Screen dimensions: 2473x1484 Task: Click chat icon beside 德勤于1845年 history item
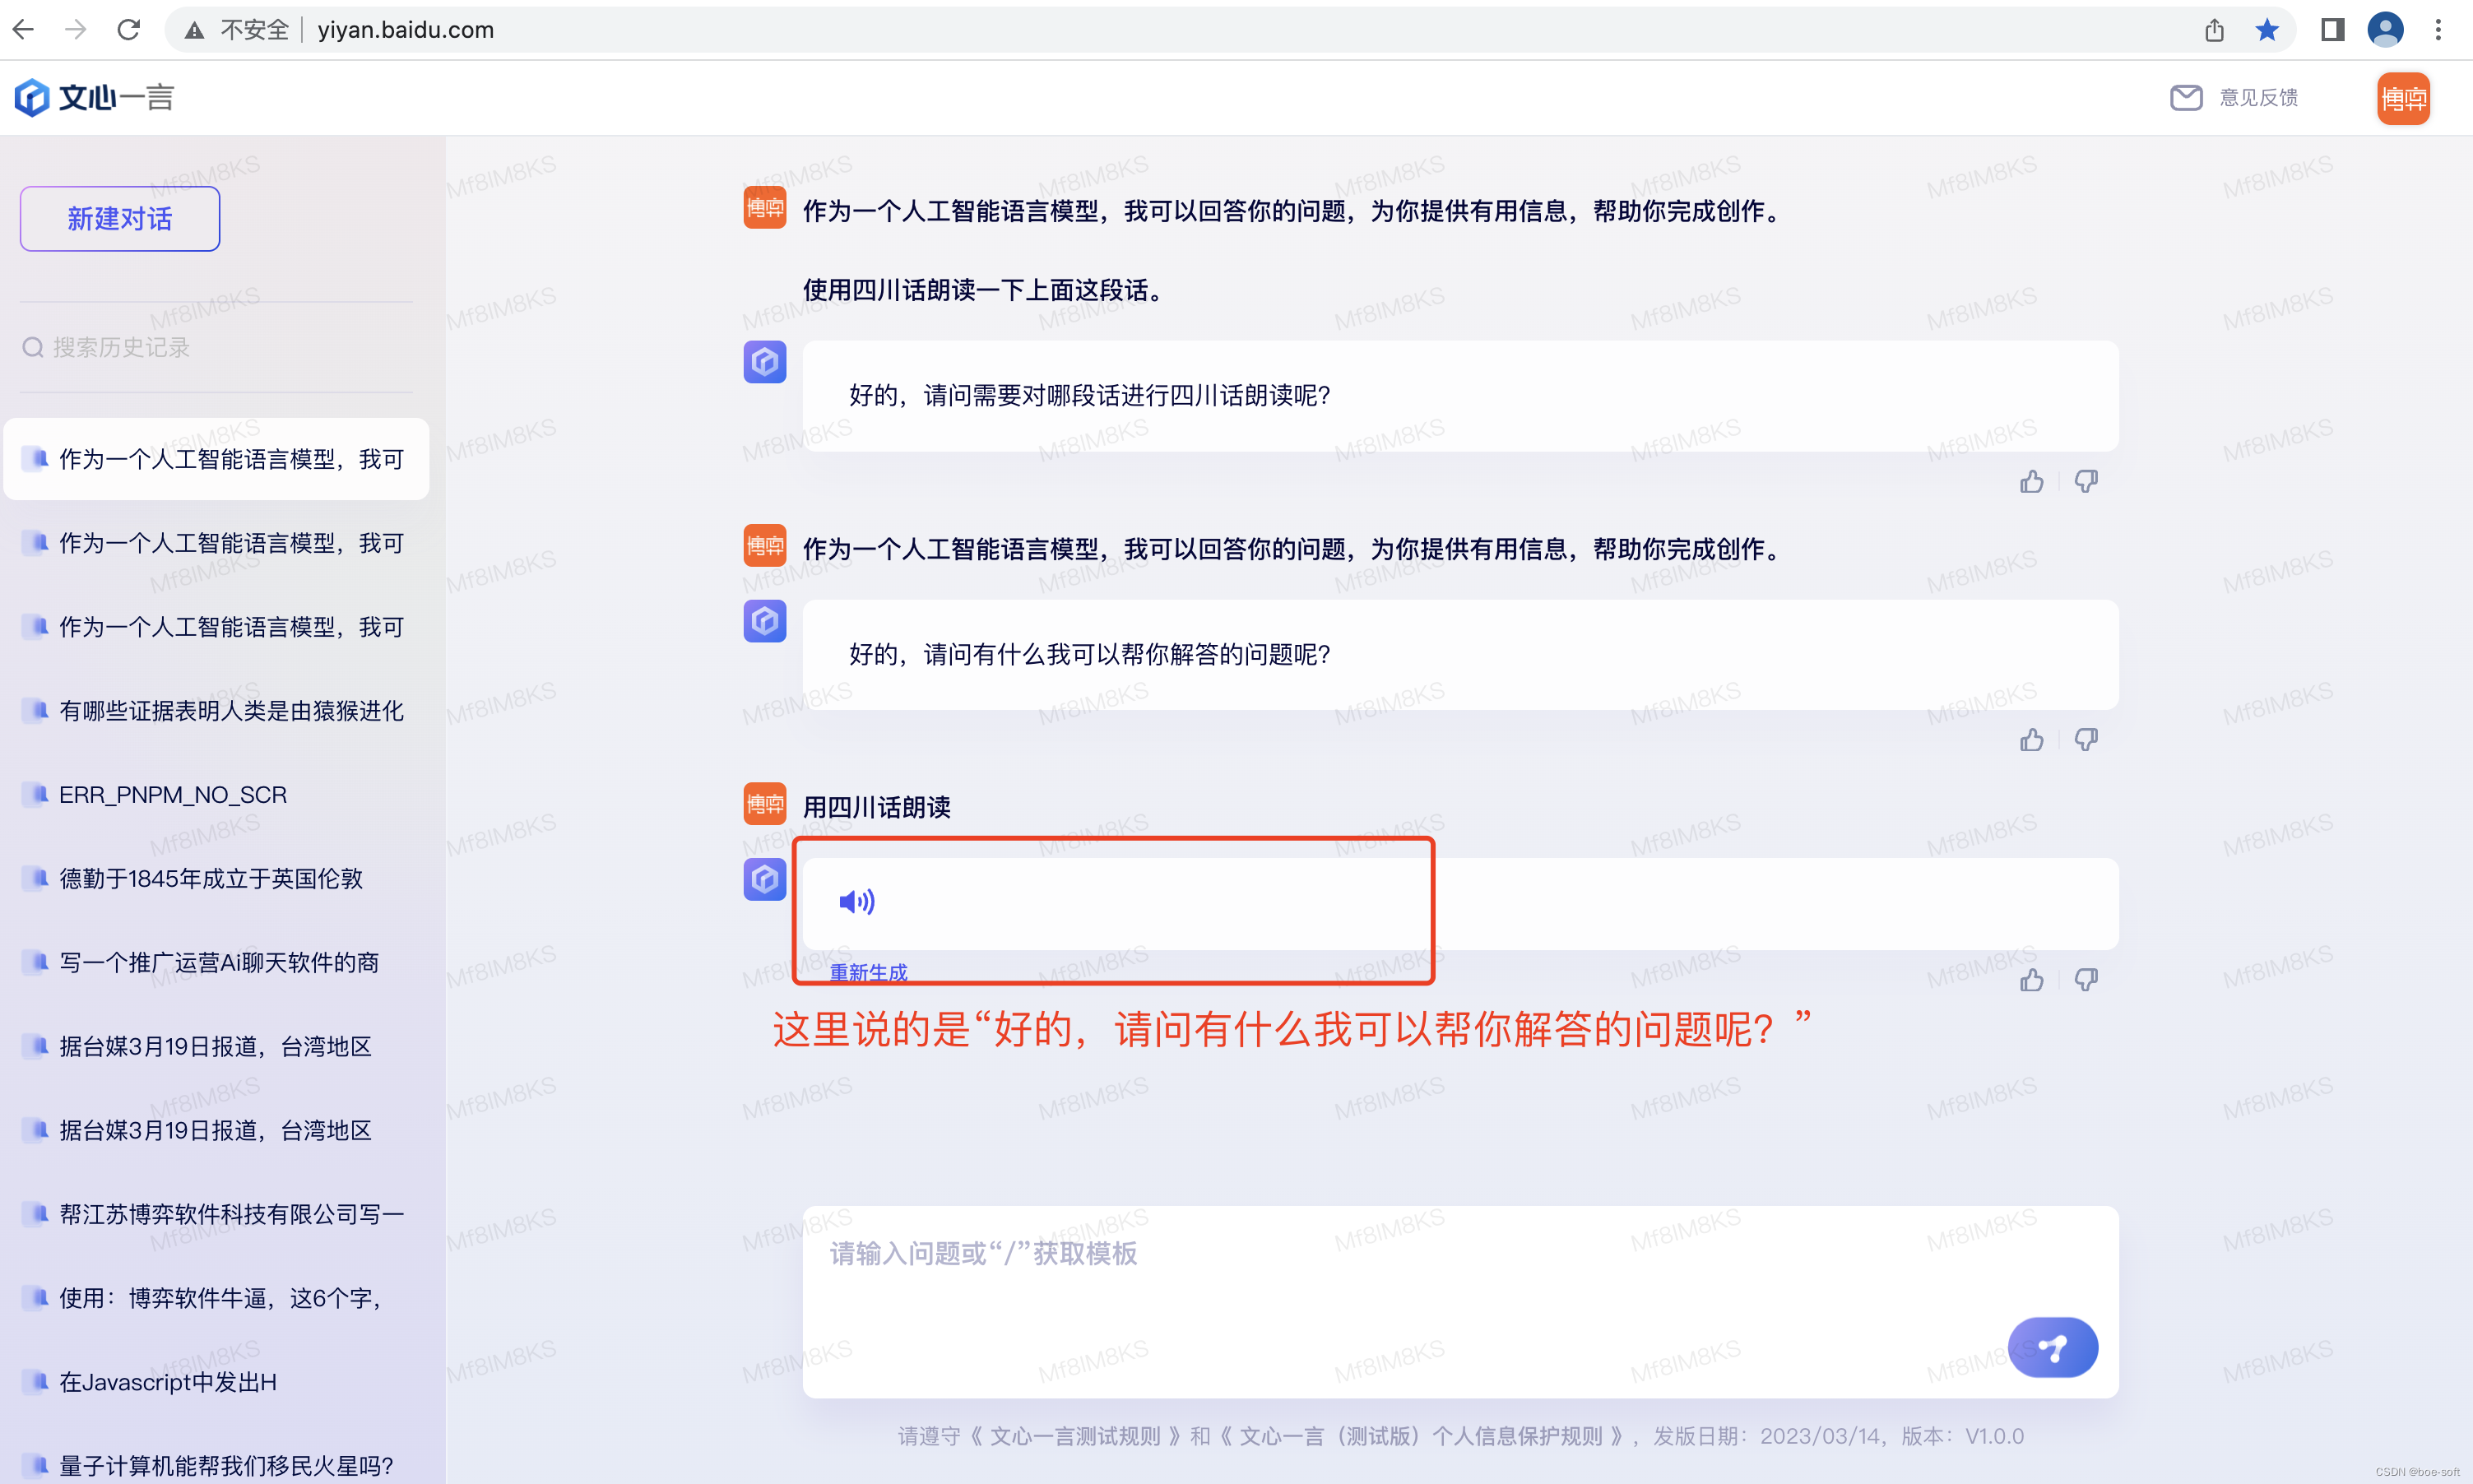coord(37,878)
